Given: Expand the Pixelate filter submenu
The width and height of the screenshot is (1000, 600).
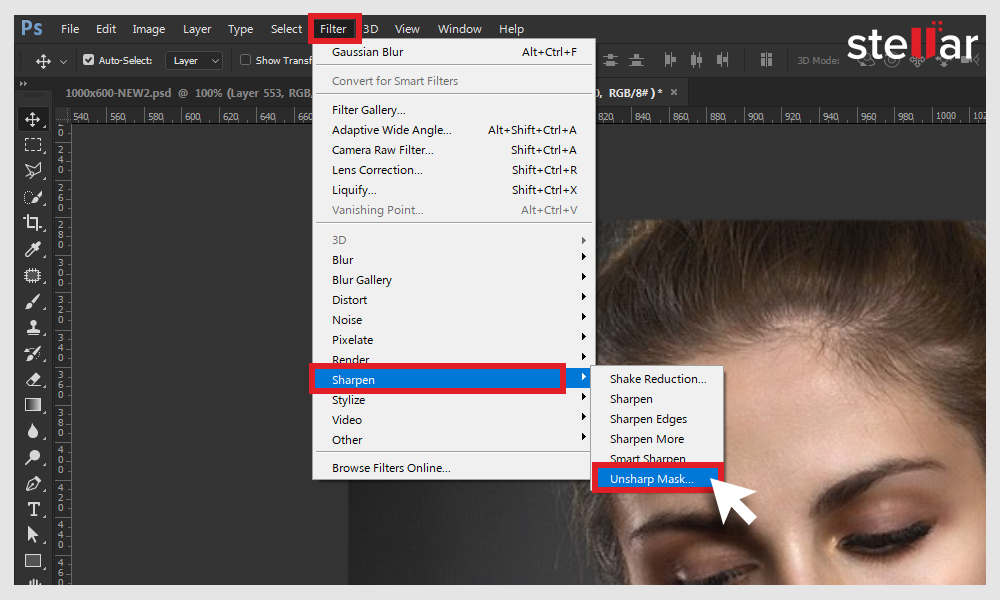Looking at the screenshot, I should tap(452, 340).
